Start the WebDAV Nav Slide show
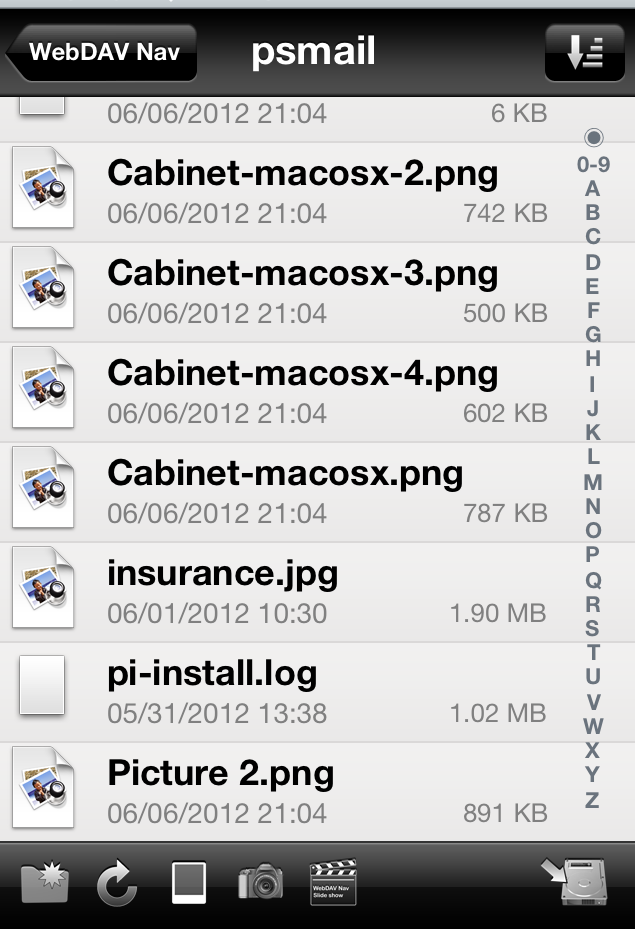The image size is (635, 929). (x=333, y=882)
